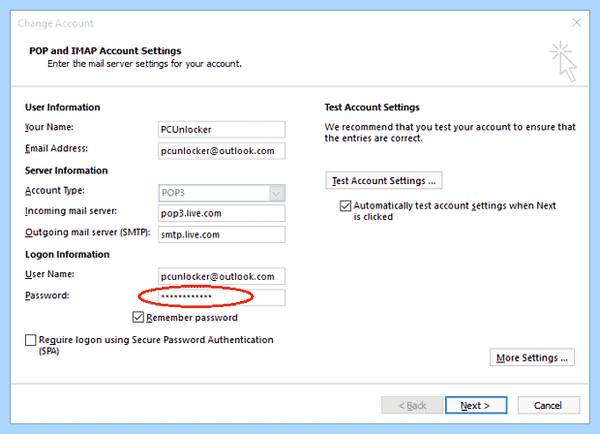Click the 'We recommend that you test' paragraph

click(450, 132)
